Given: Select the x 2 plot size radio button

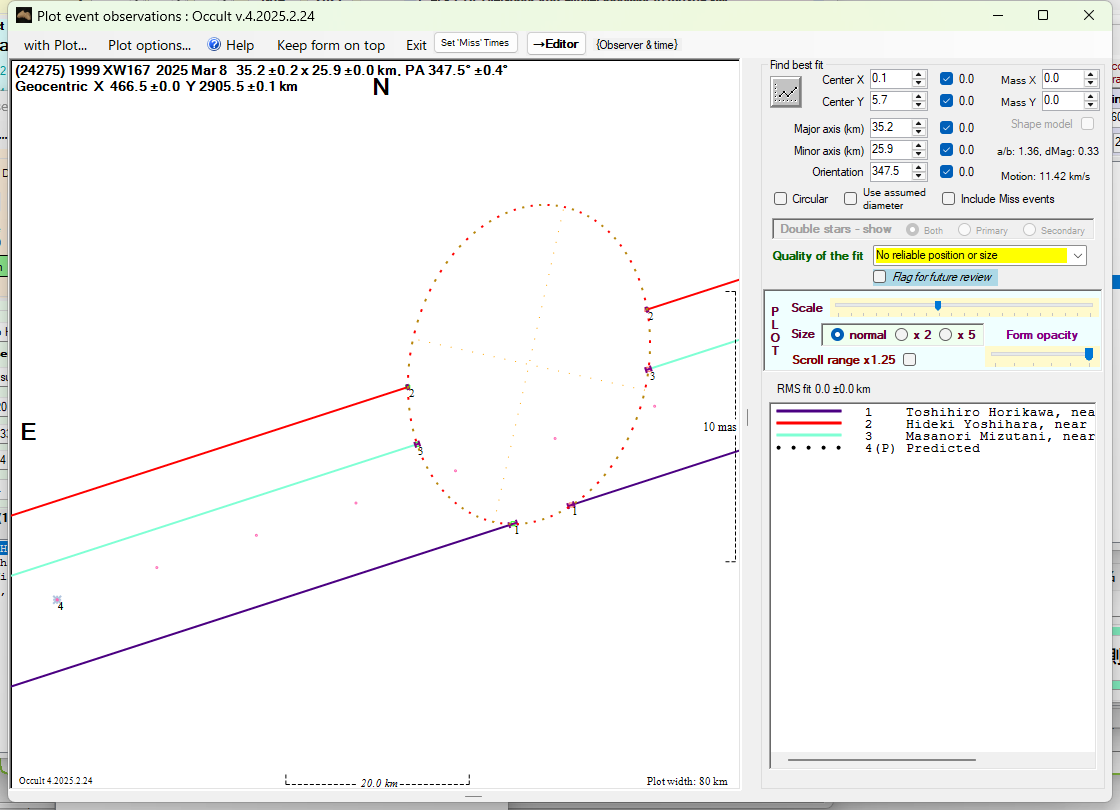Looking at the screenshot, I should pos(901,335).
